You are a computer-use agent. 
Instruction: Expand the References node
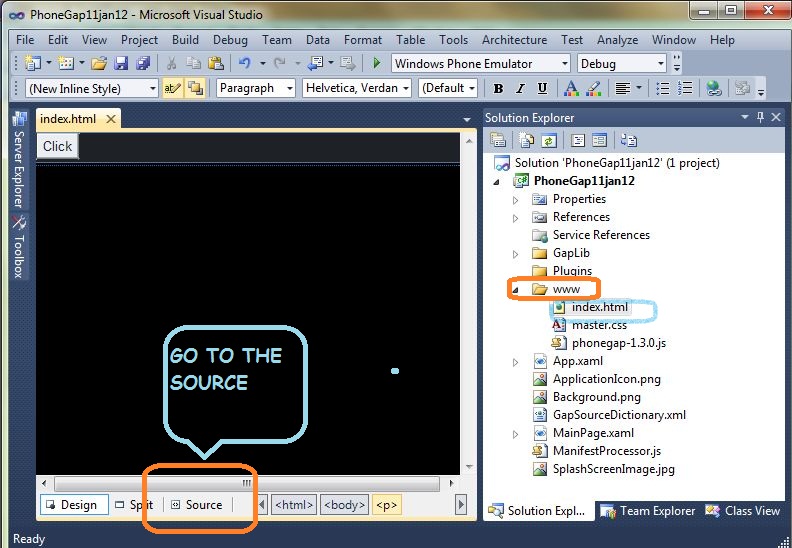click(516, 218)
